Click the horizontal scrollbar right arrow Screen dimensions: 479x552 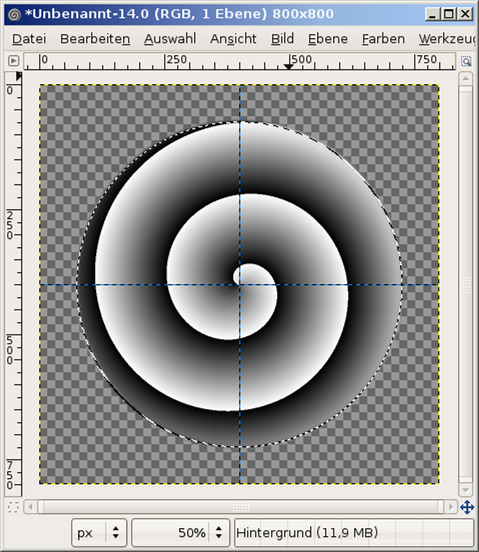pyautogui.click(x=450, y=507)
